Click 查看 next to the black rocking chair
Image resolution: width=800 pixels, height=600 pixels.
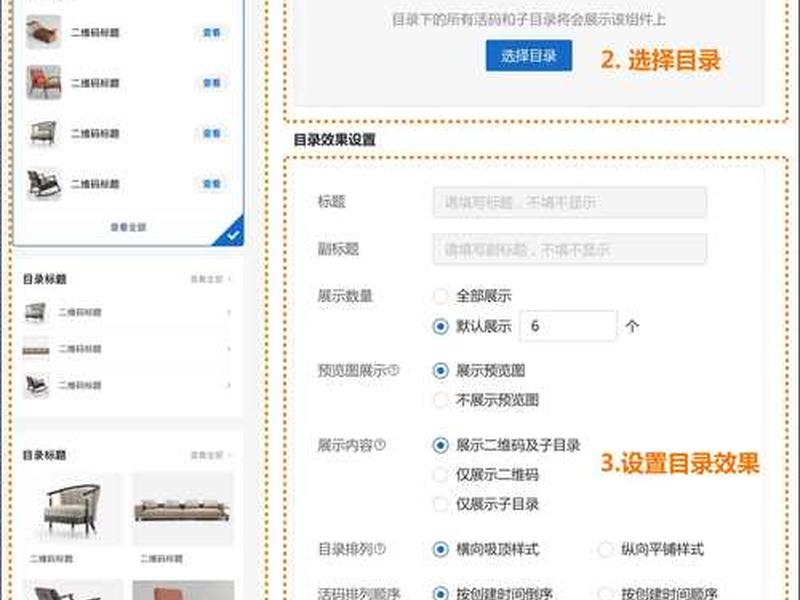(212, 183)
